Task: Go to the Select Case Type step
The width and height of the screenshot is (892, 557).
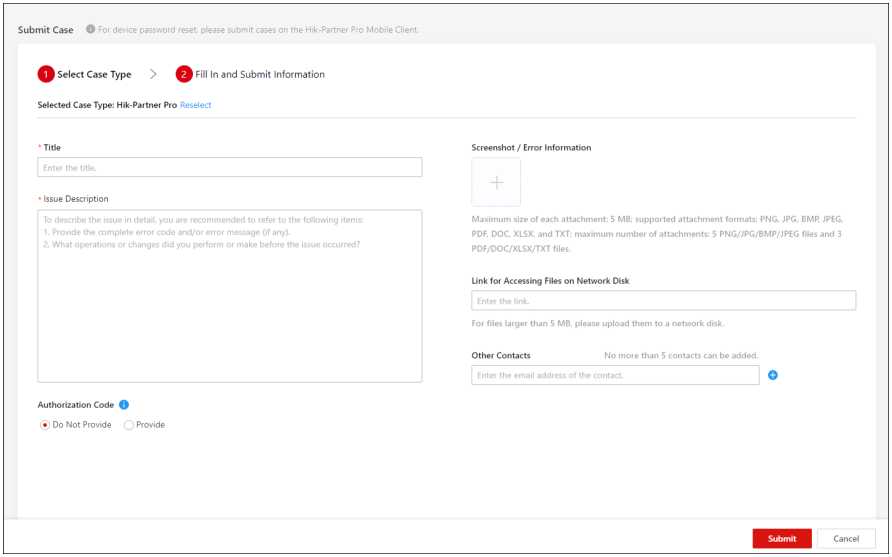Action: click(94, 74)
